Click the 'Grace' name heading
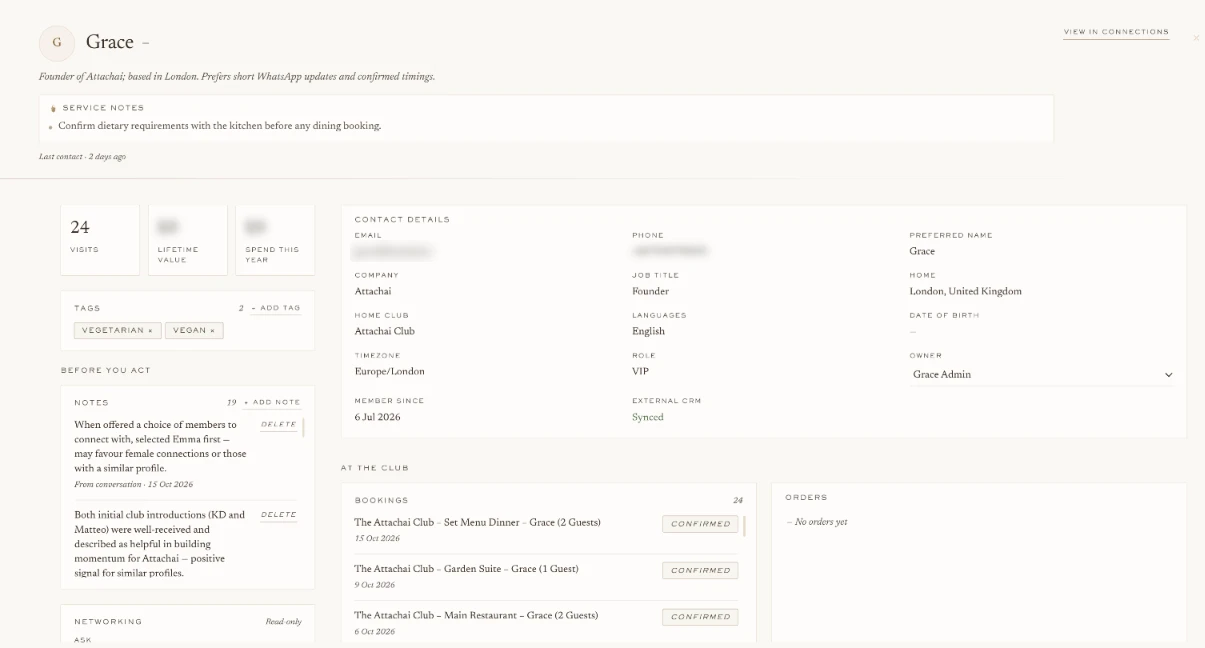 (110, 42)
